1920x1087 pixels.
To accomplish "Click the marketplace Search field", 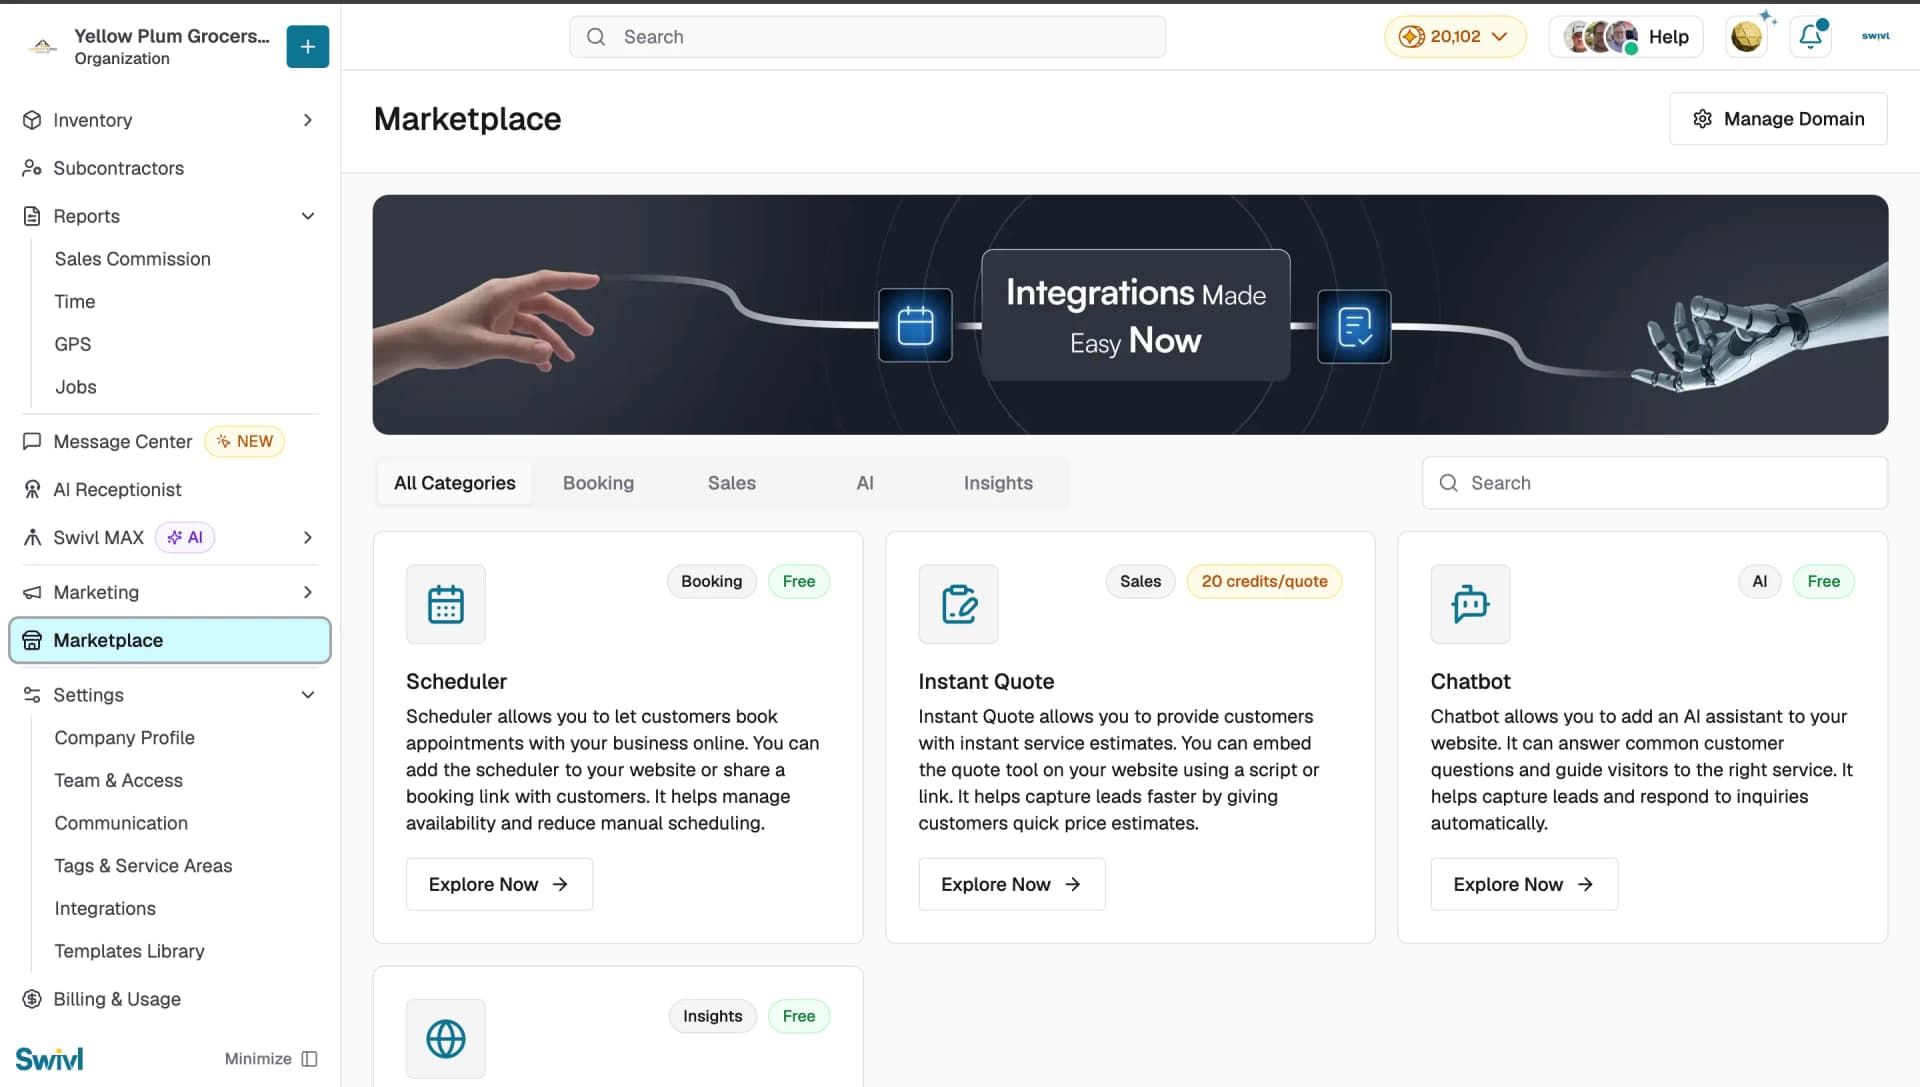I will [1654, 483].
